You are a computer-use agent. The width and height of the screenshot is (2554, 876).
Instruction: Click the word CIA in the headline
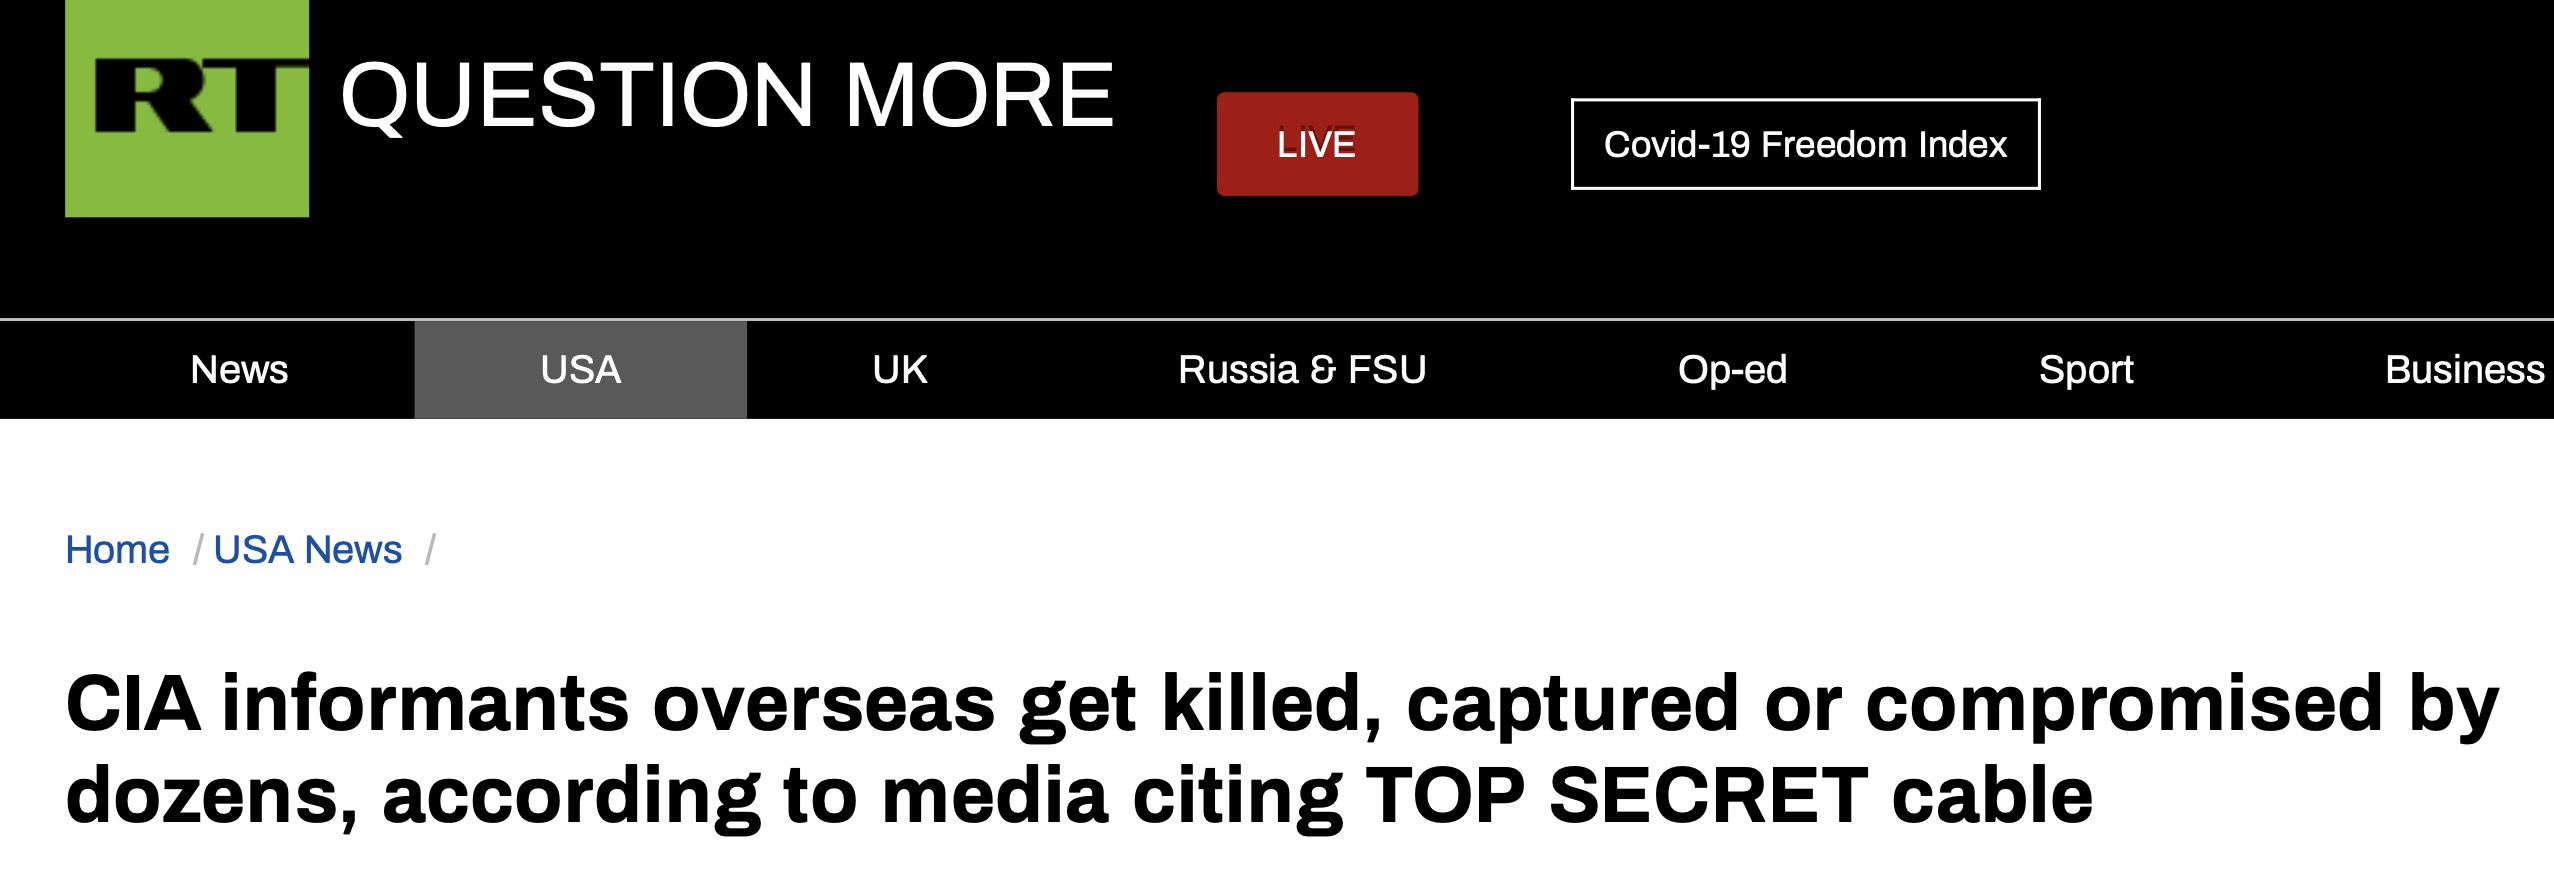pos(133,704)
